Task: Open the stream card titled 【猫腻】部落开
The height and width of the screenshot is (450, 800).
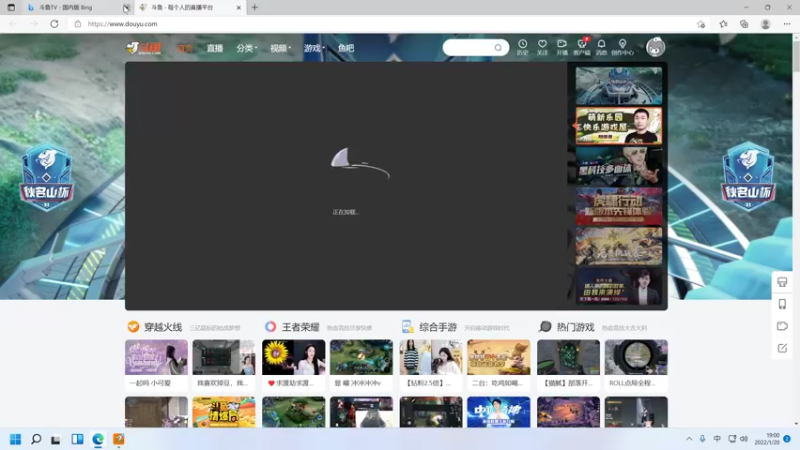Action: (568, 364)
